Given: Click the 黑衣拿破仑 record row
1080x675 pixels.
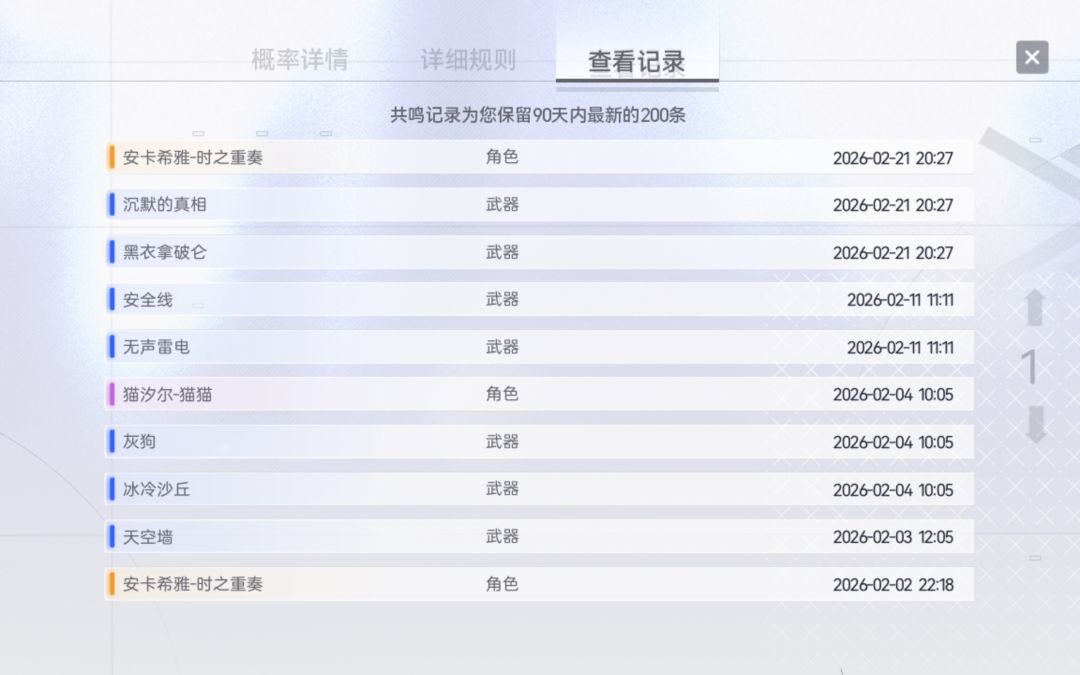Looking at the screenshot, I should point(539,252).
